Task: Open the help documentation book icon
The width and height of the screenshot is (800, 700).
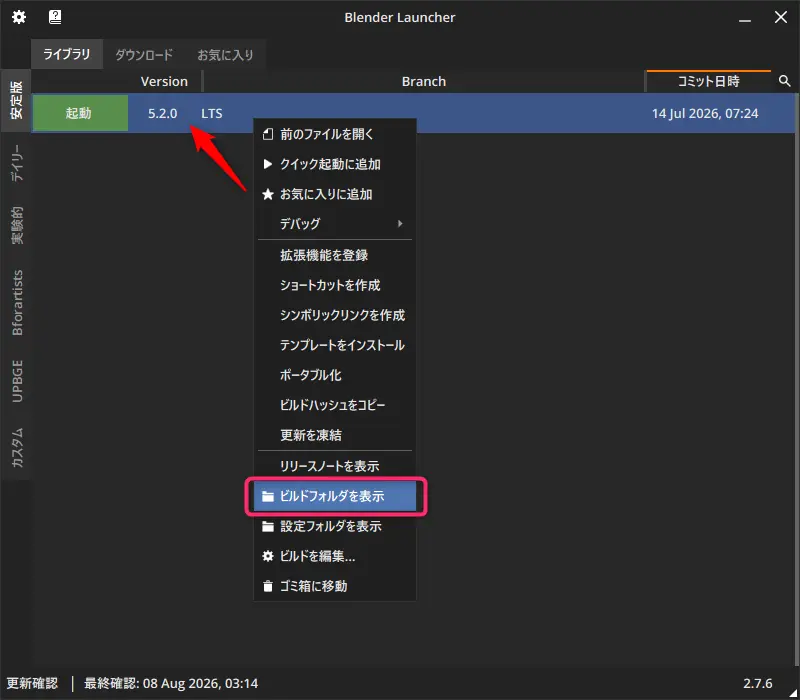Action: (x=55, y=17)
